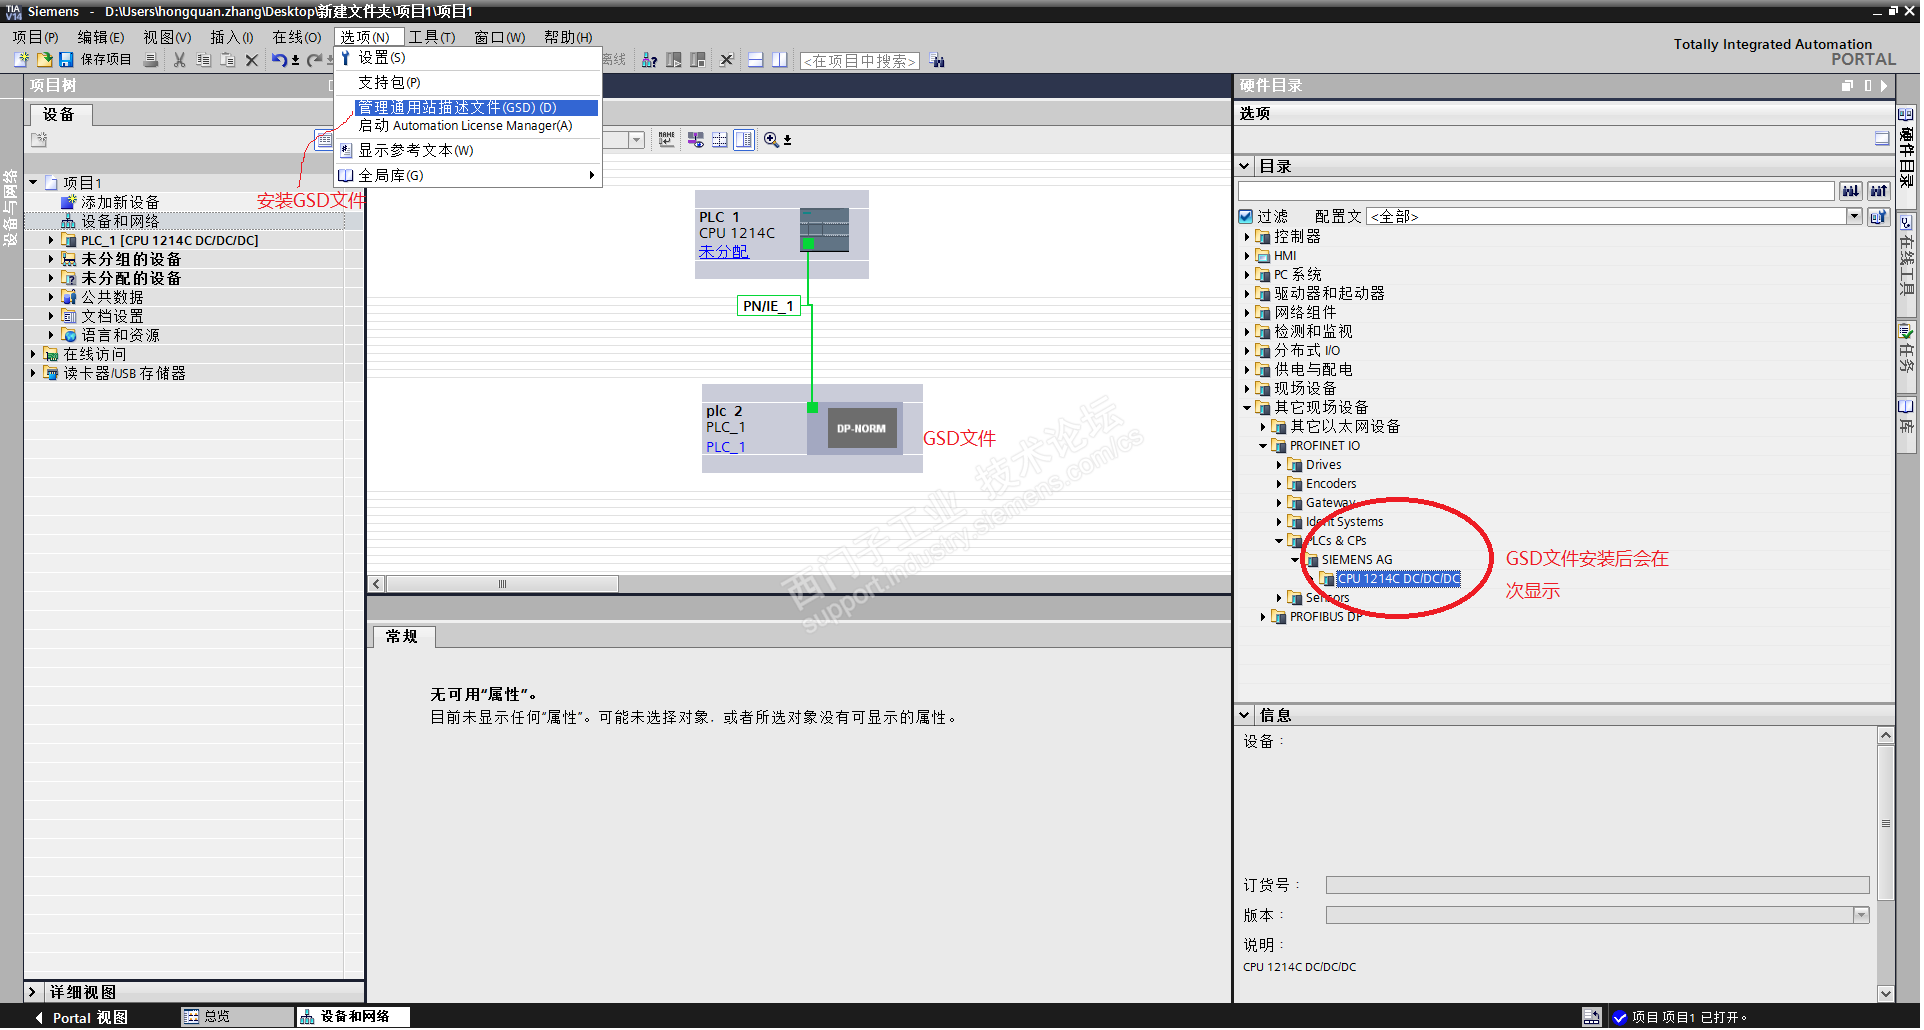Open the 全局库(G) submenu
The width and height of the screenshot is (1924, 1030).
(x=469, y=176)
